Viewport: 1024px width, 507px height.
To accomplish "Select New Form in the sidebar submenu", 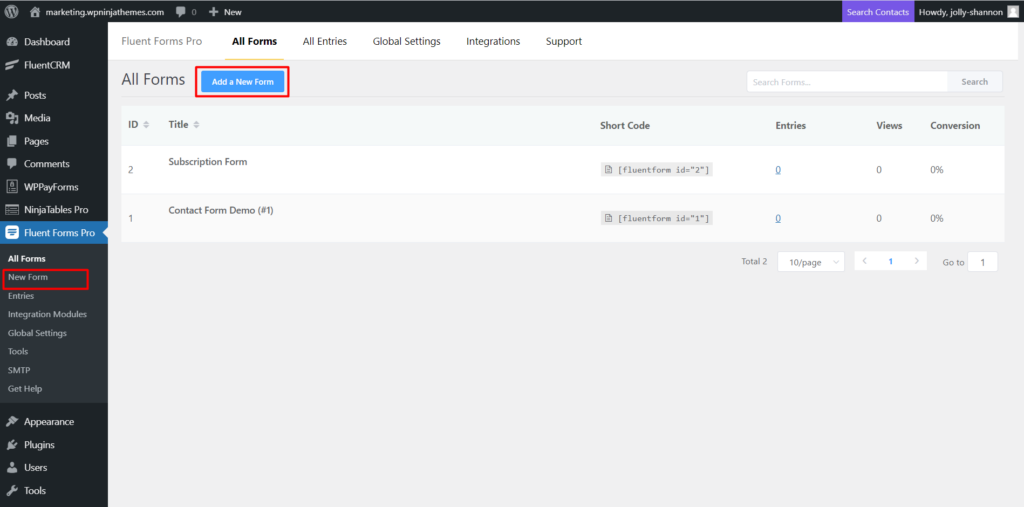I will pos(28,277).
